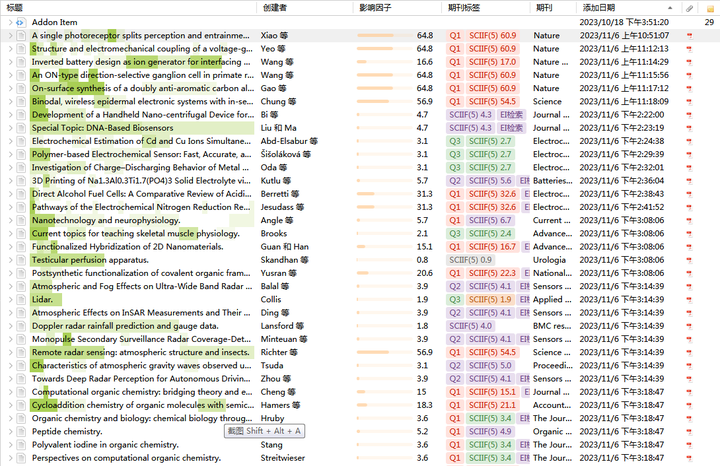Sort by the 添加日期 column header
Image resolution: width=720 pixels, height=466 pixels.
click(599, 8)
